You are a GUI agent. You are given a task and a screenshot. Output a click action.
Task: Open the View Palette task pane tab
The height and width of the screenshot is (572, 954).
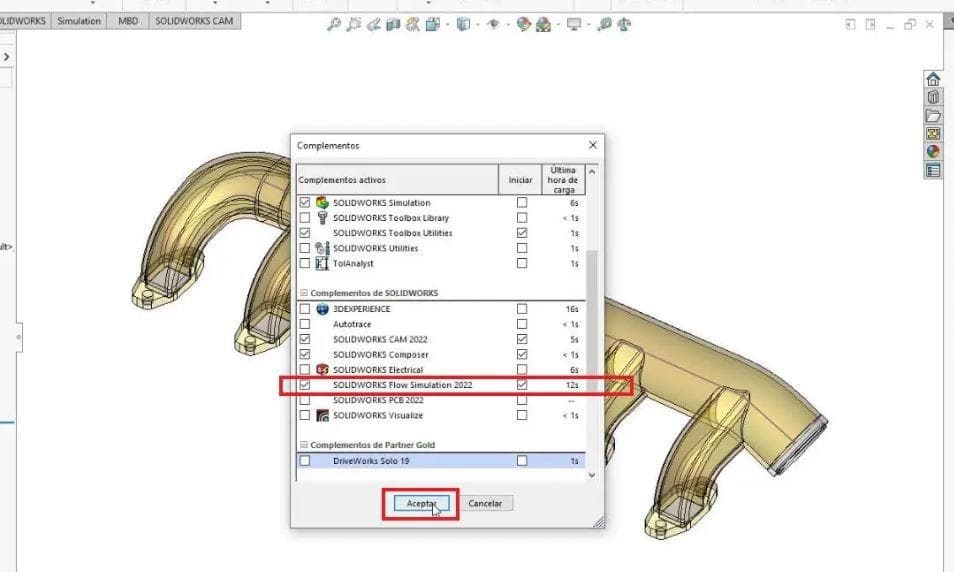[x=933, y=133]
